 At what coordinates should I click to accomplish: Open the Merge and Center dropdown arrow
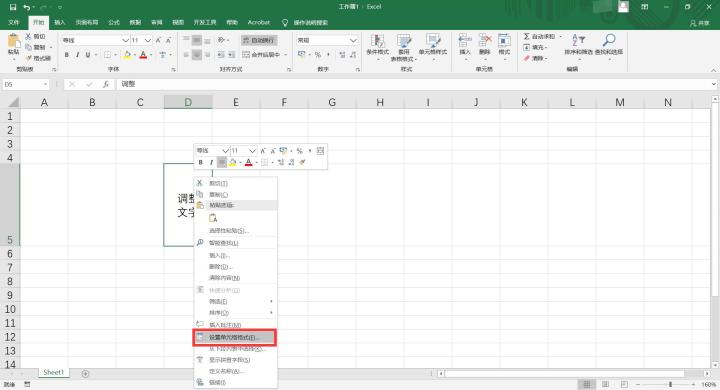286,55
